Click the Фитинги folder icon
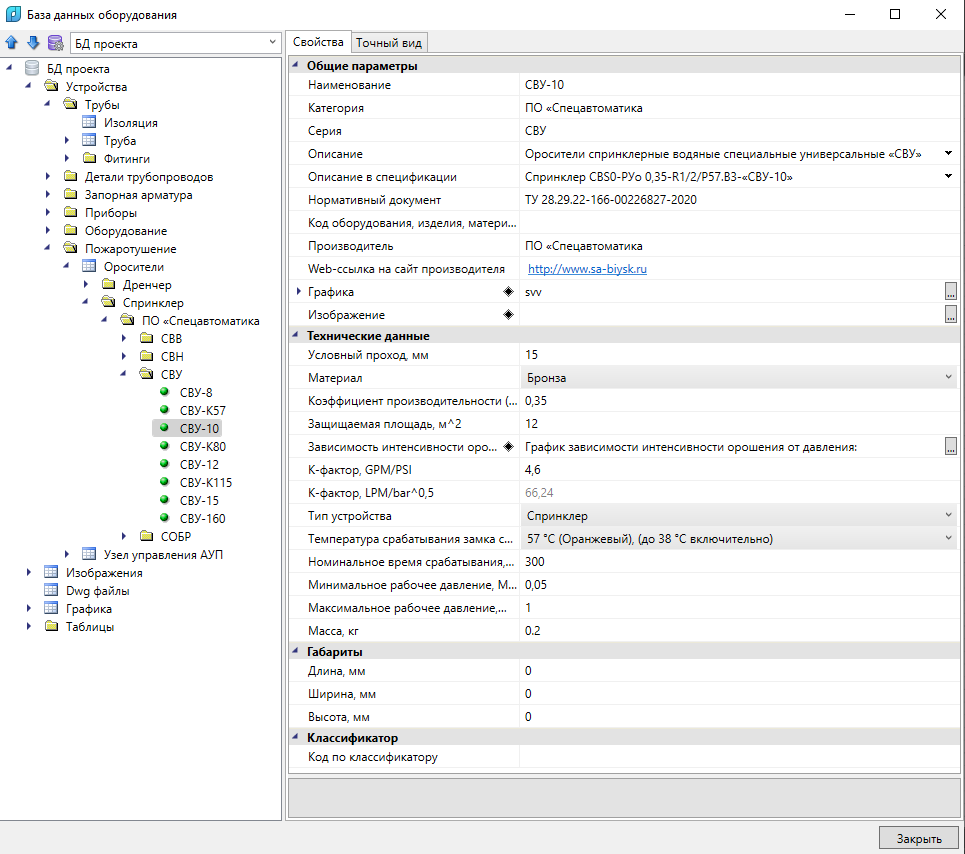The height and width of the screenshot is (854, 965). click(x=89, y=158)
